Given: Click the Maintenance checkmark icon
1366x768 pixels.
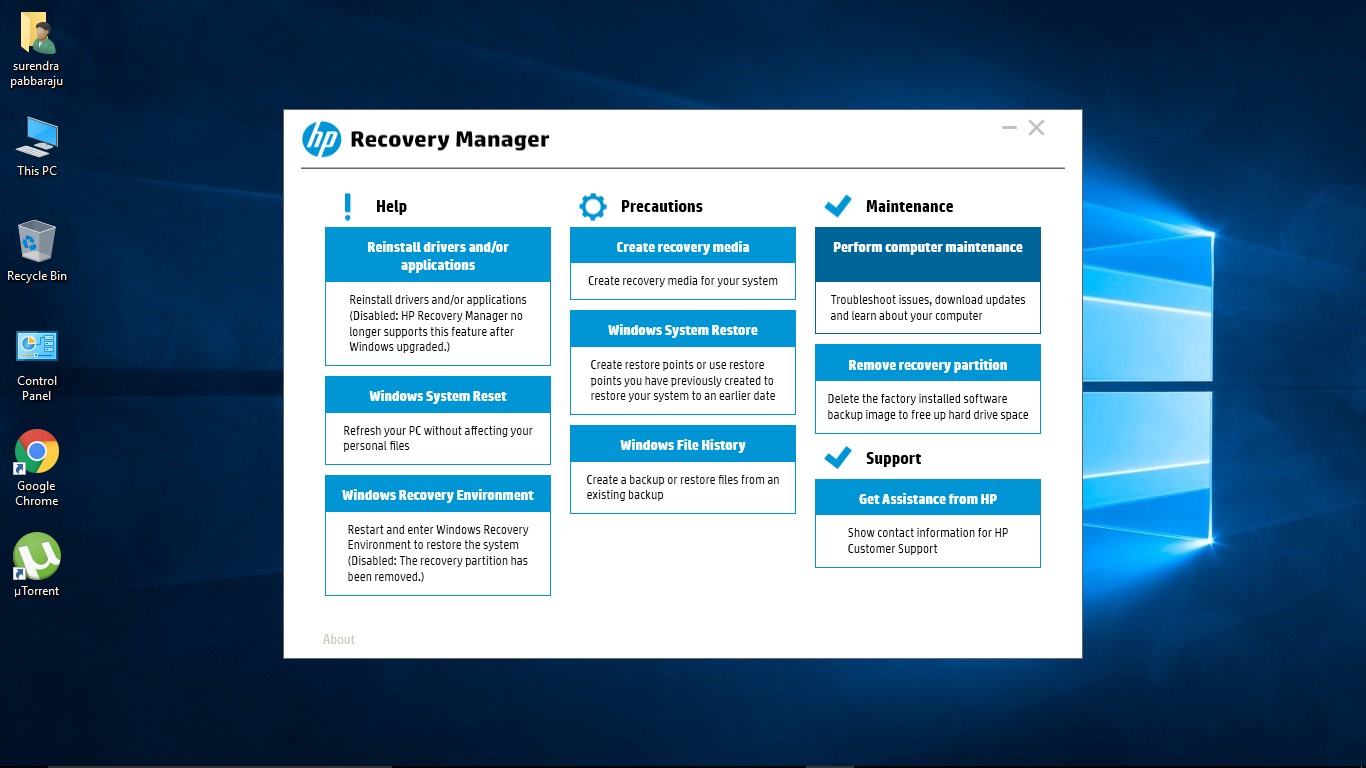Looking at the screenshot, I should click(837, 206).
